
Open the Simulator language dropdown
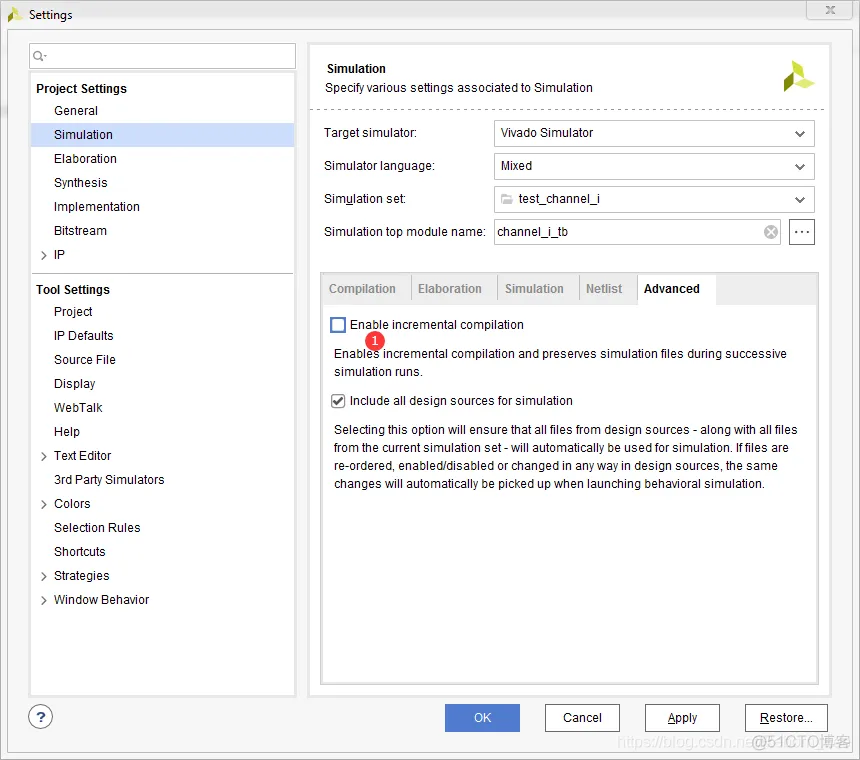click(x=654, y=166)
